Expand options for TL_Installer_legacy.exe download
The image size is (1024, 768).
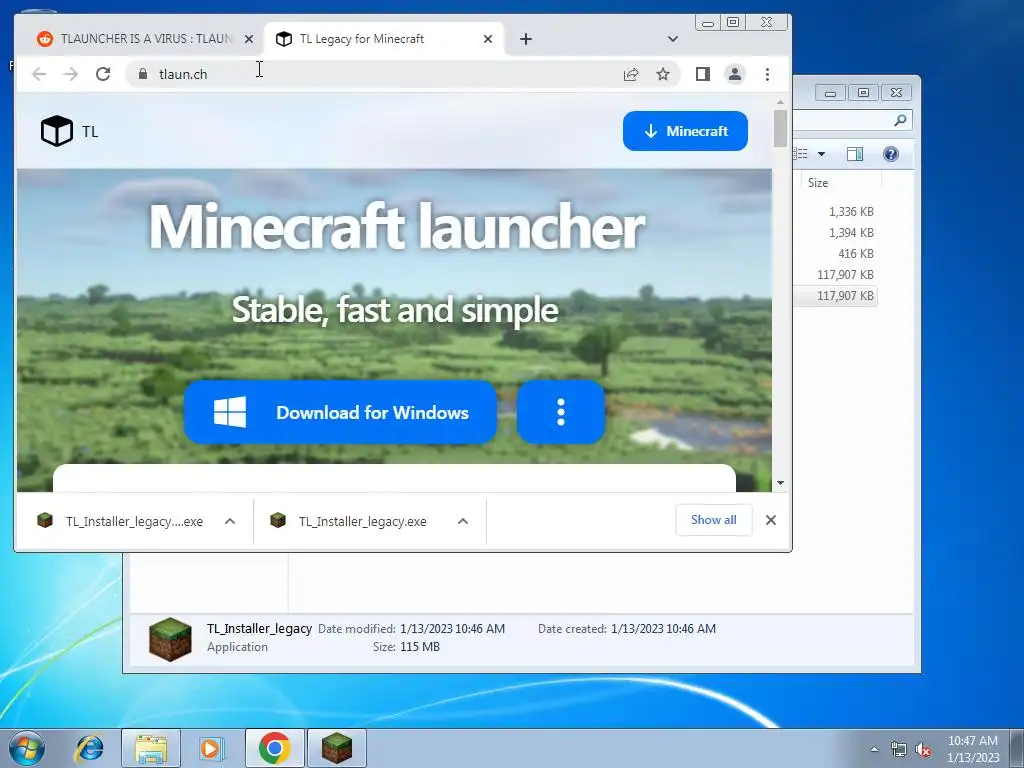pos(463,521)
